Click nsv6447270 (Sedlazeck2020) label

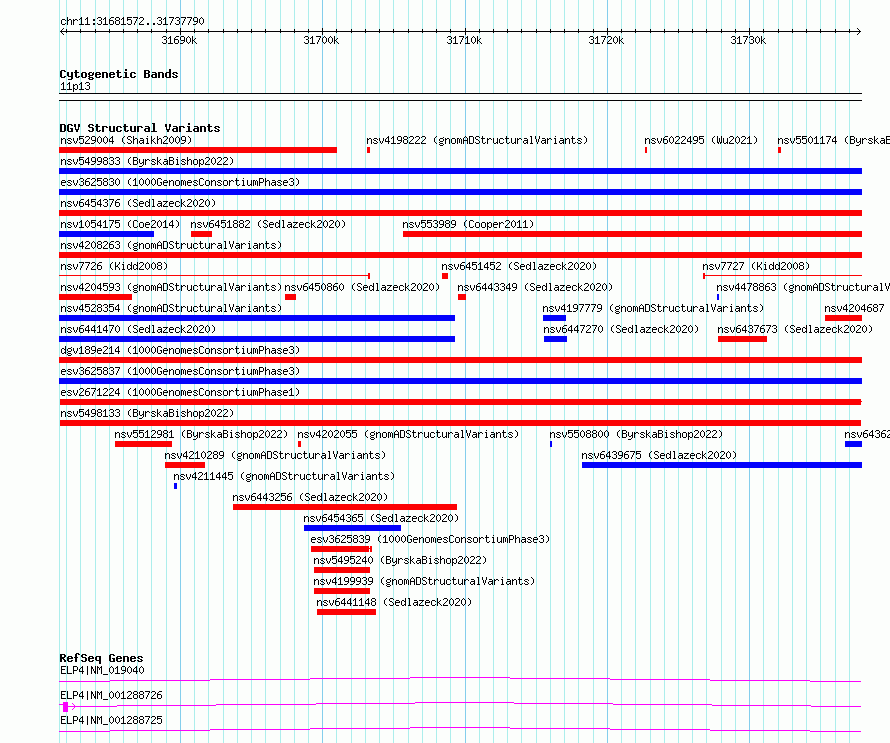tap(621, 329)
